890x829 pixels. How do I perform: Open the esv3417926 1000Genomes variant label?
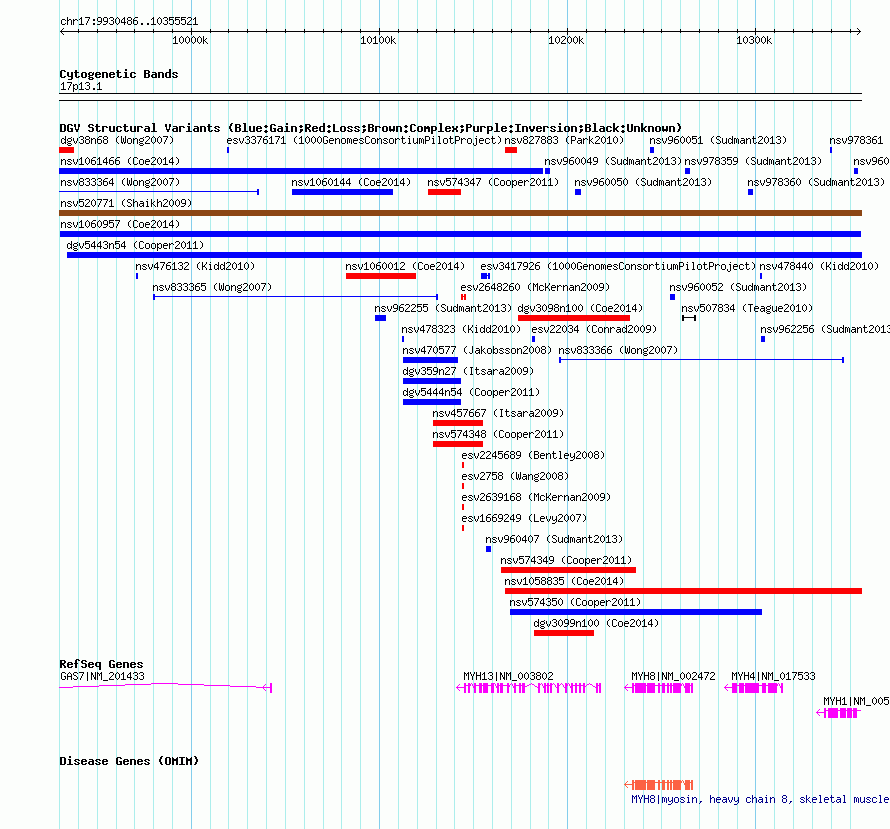coord(619,266)
